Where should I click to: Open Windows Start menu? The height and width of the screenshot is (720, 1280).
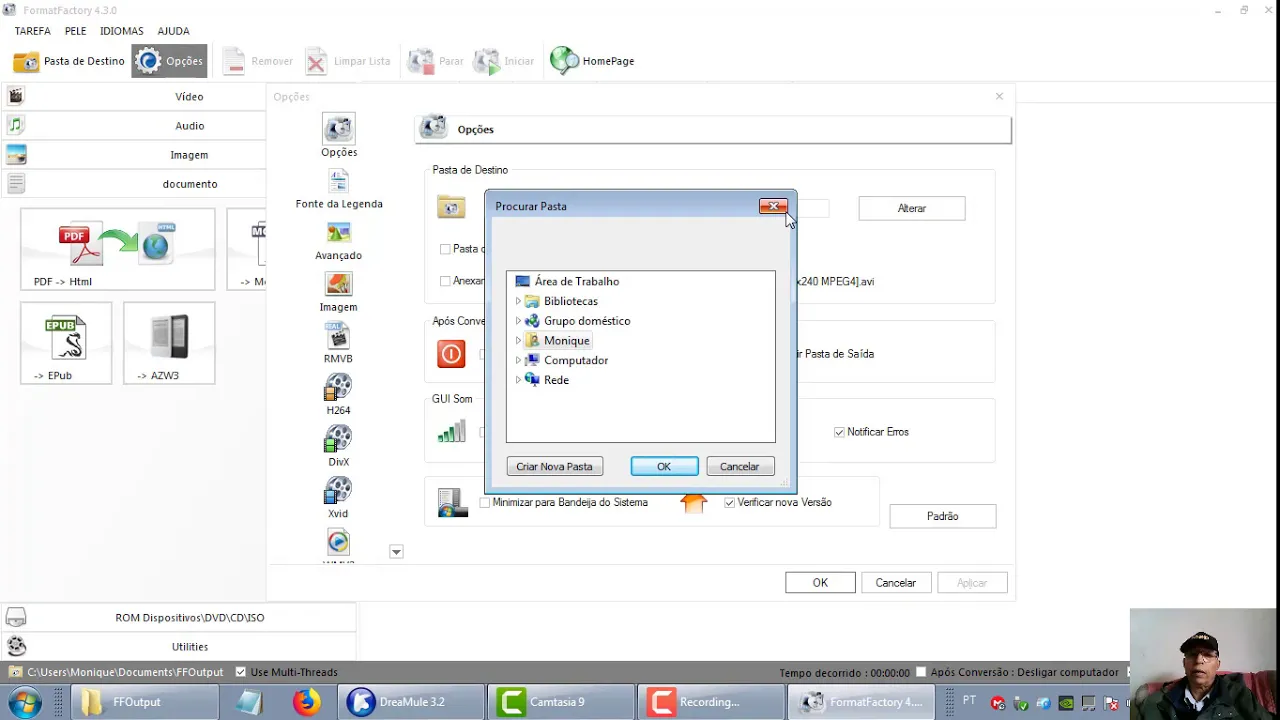point(24,702)
